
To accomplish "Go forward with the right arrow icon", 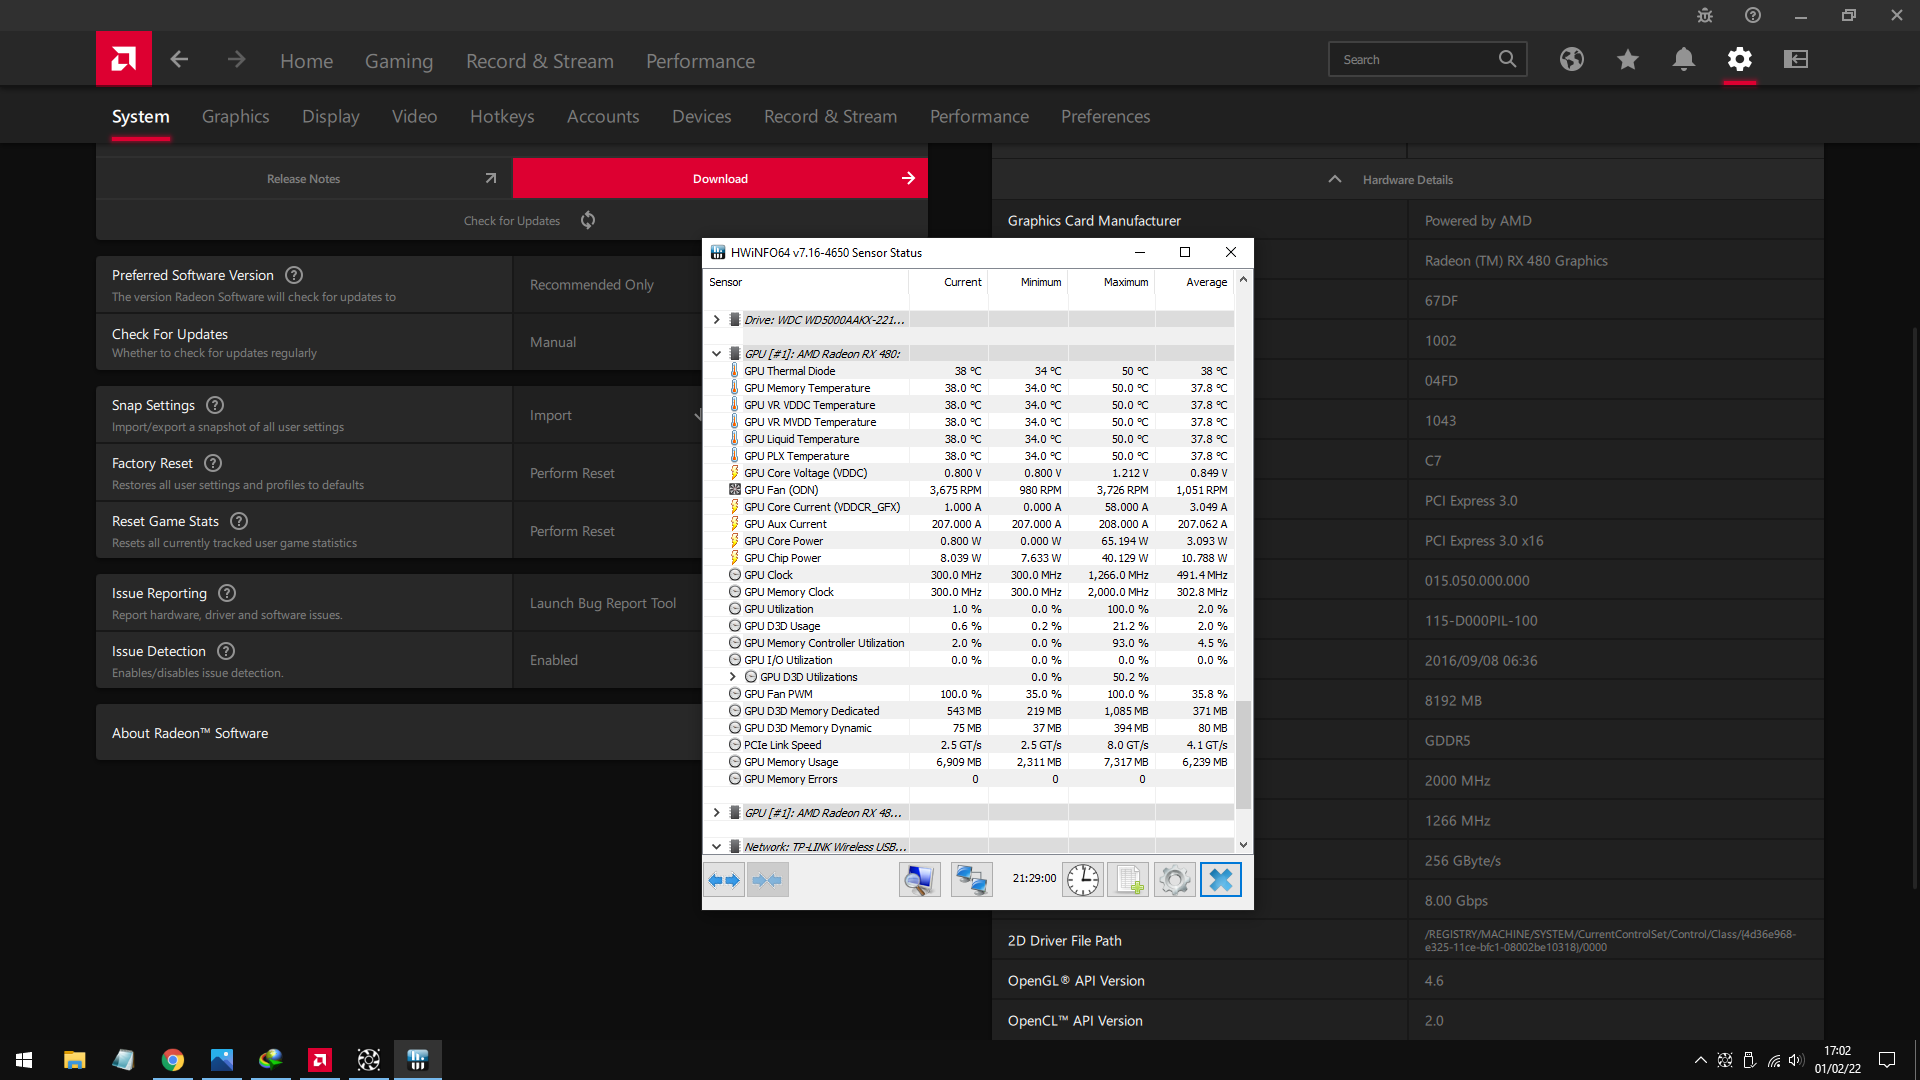I will coord(236,60).
